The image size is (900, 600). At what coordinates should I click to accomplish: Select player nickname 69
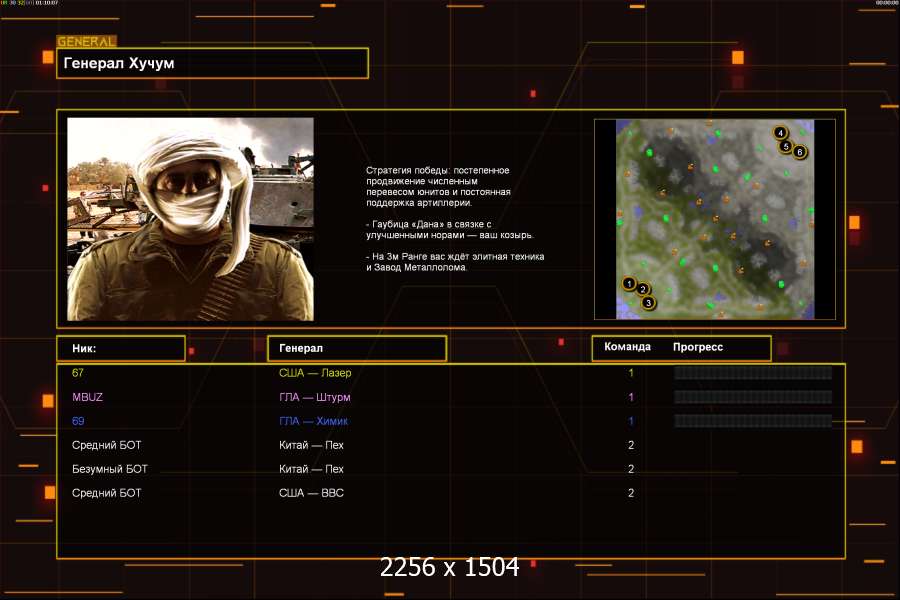click(x=78, y=421)
